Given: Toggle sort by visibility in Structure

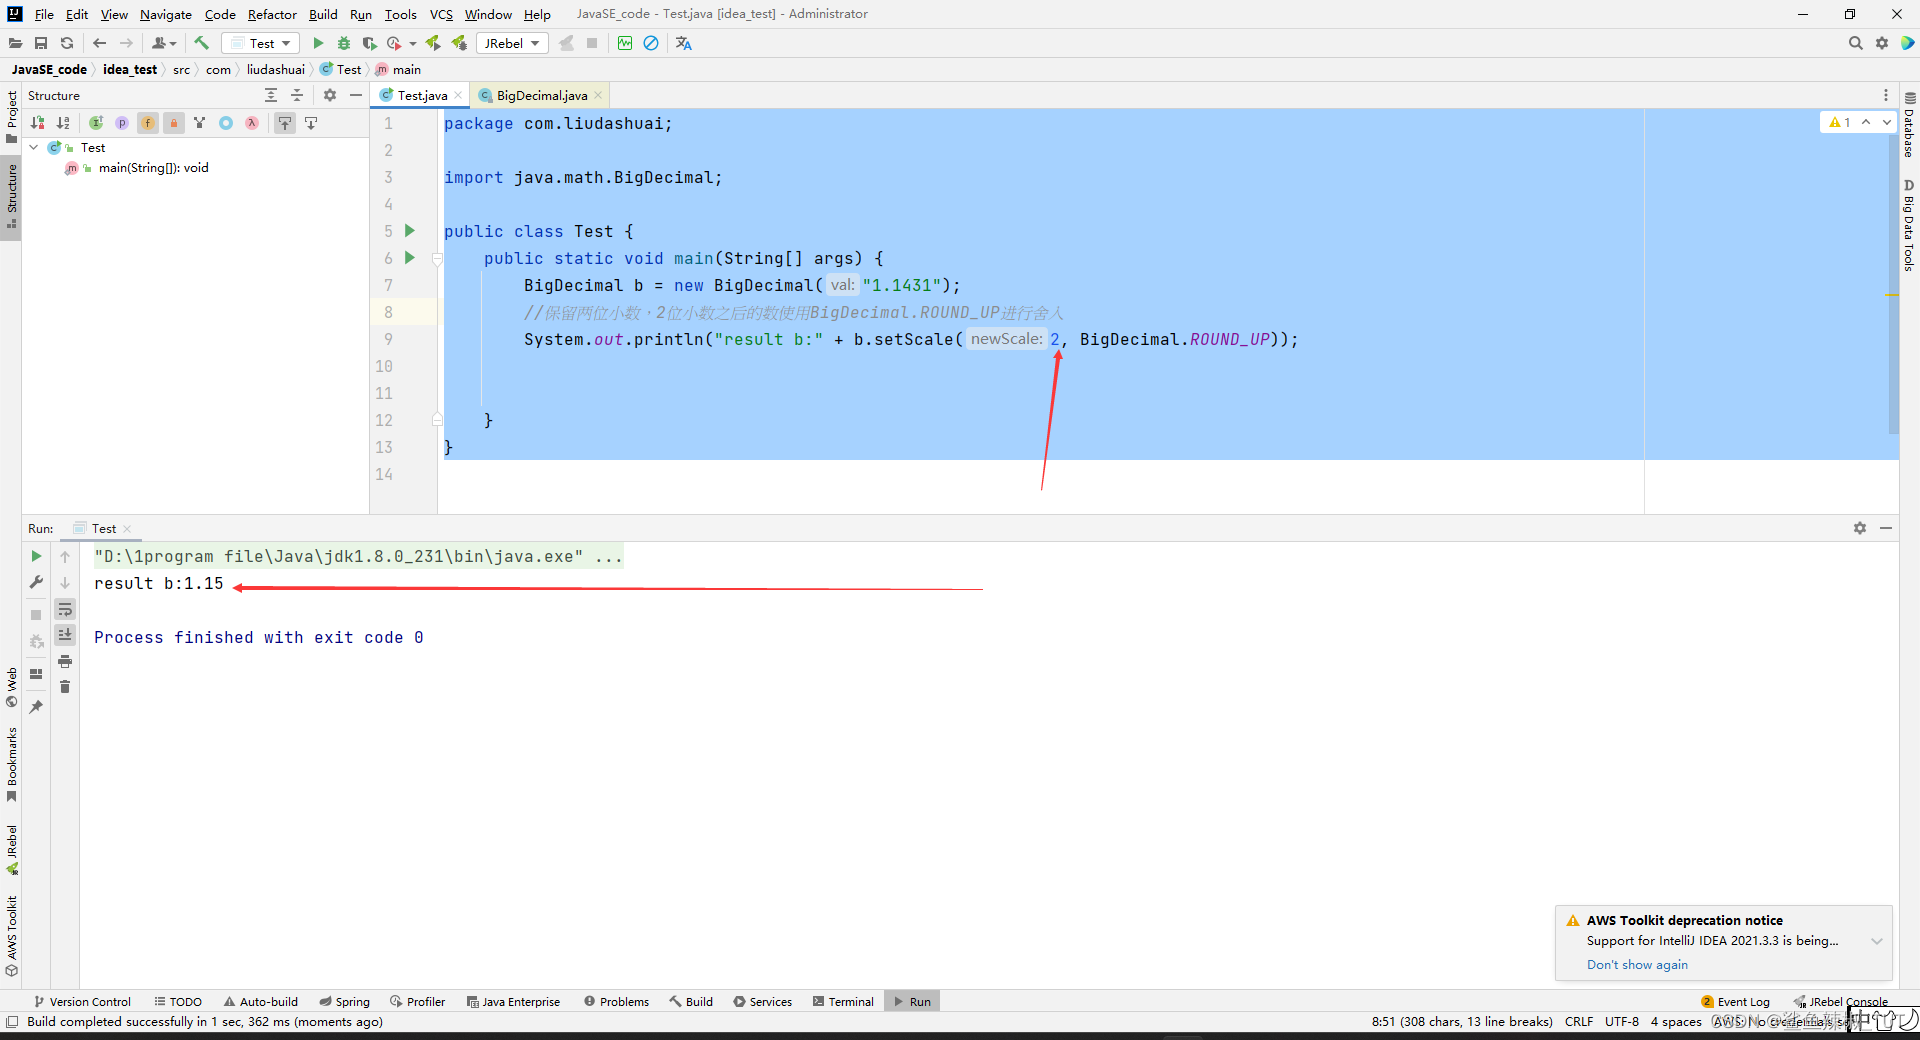Looking at the screenshot, I should click(x=37, y=123).
